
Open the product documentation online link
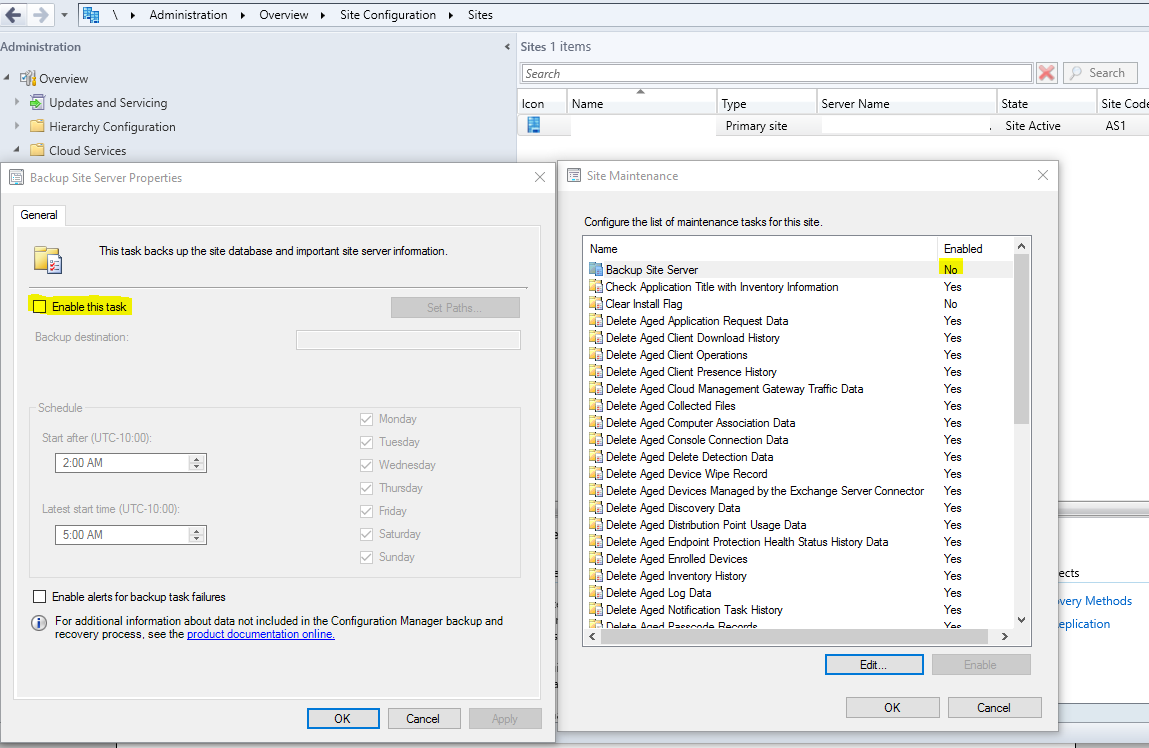[260, 634]
